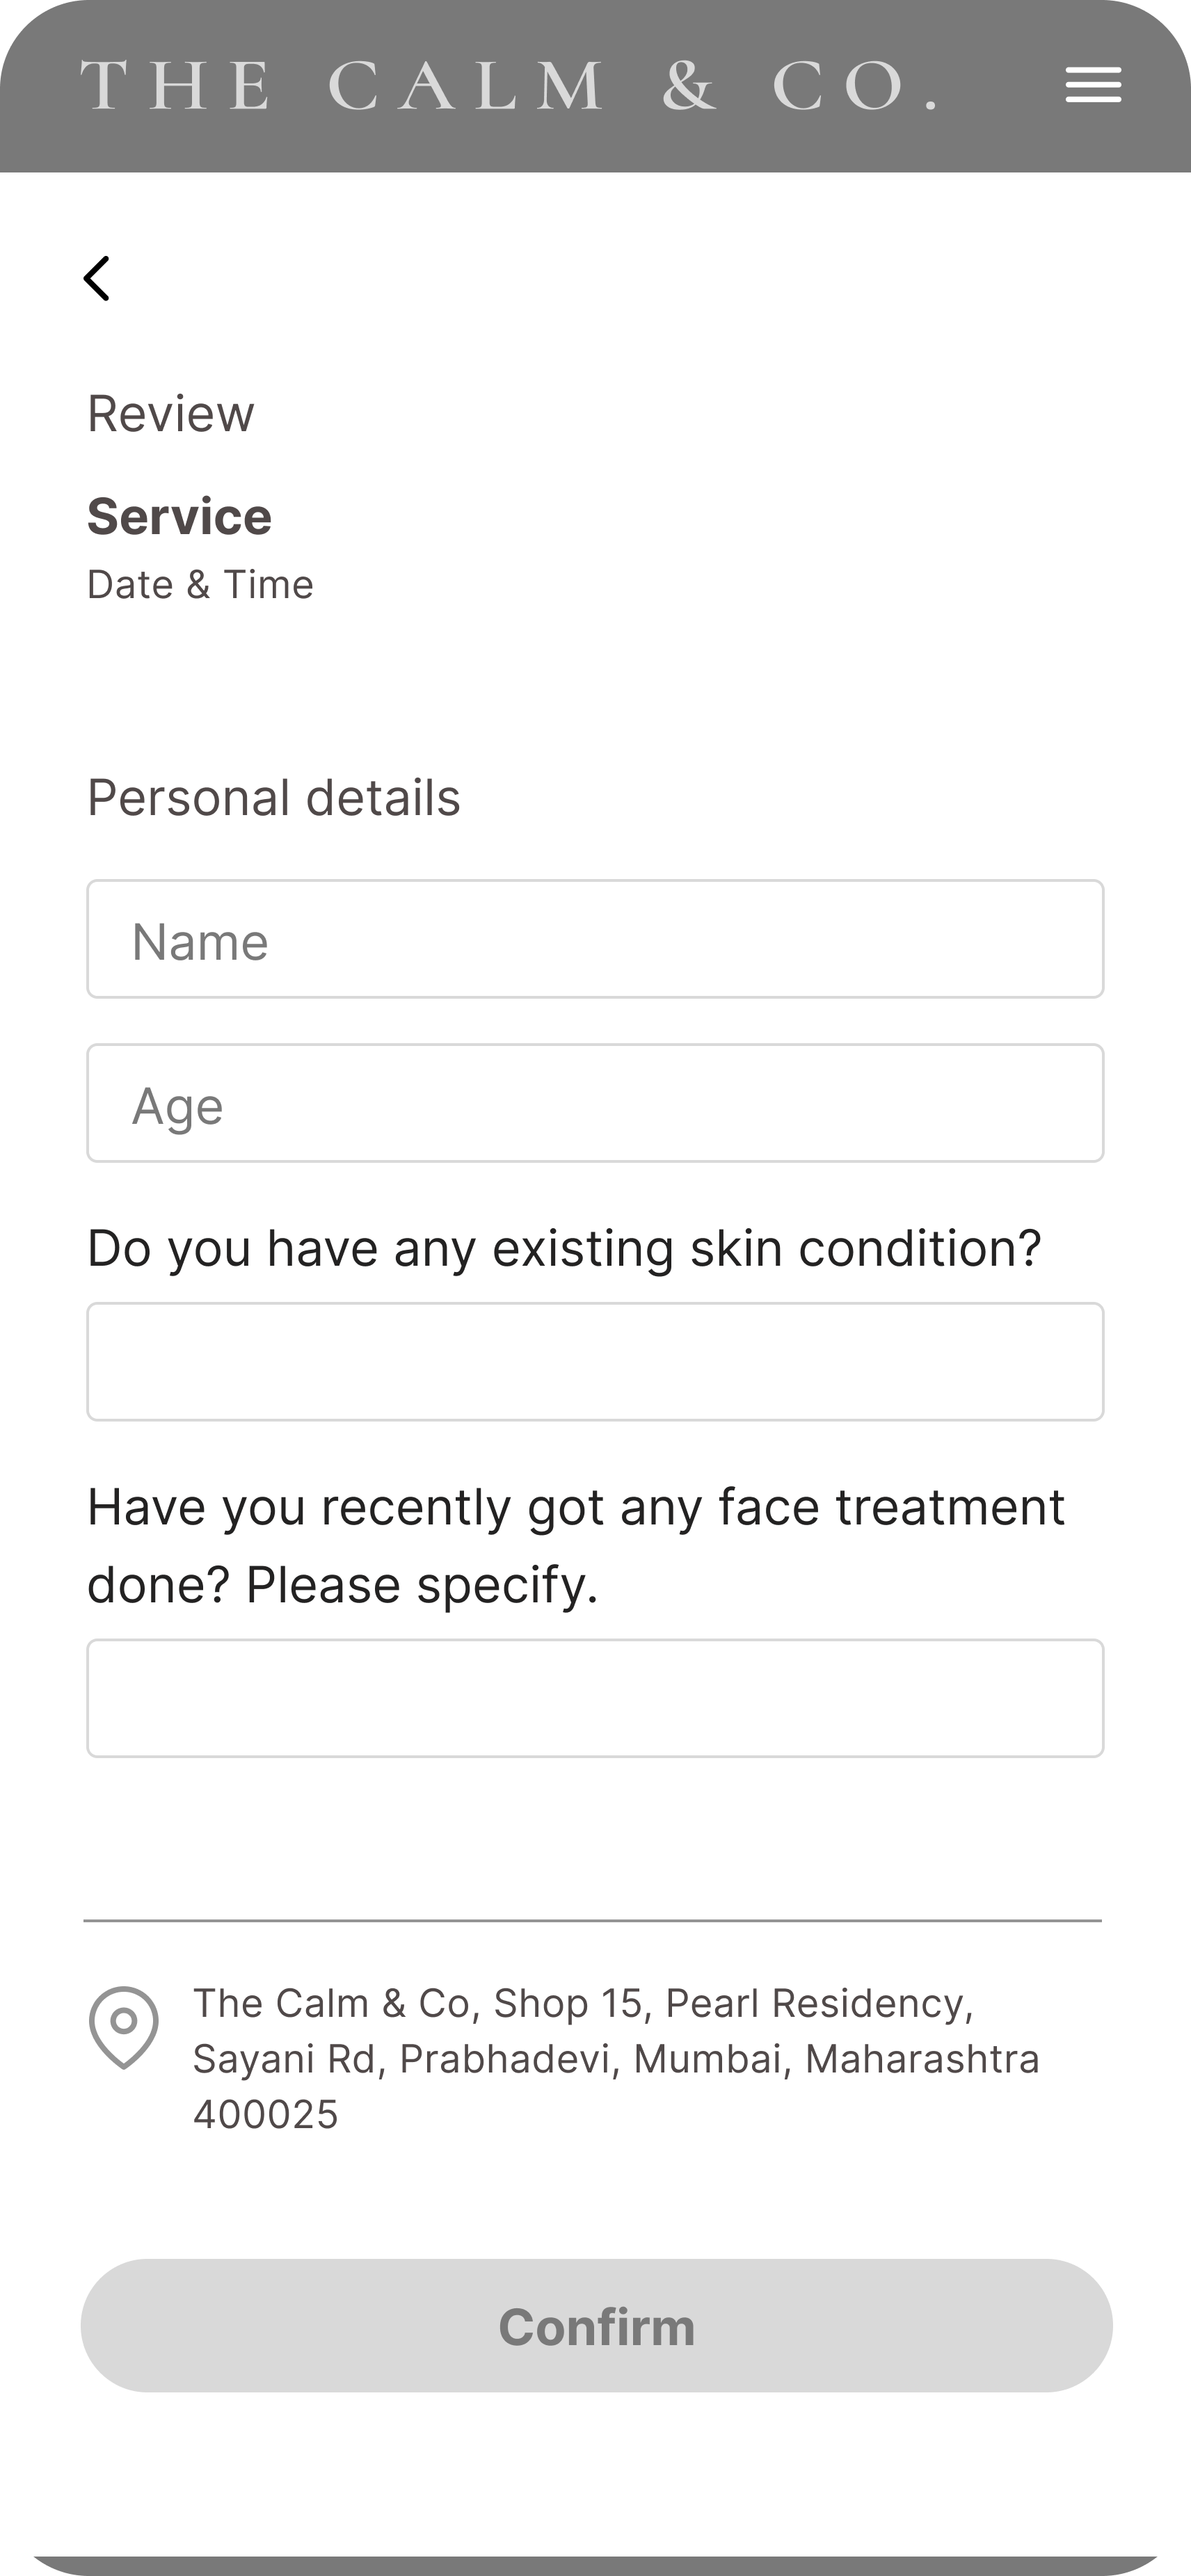This screenshot has width=1191, height=2576.
Task: Click the Shop 15, Pearl Residency address line
Action: point(730,2003)
